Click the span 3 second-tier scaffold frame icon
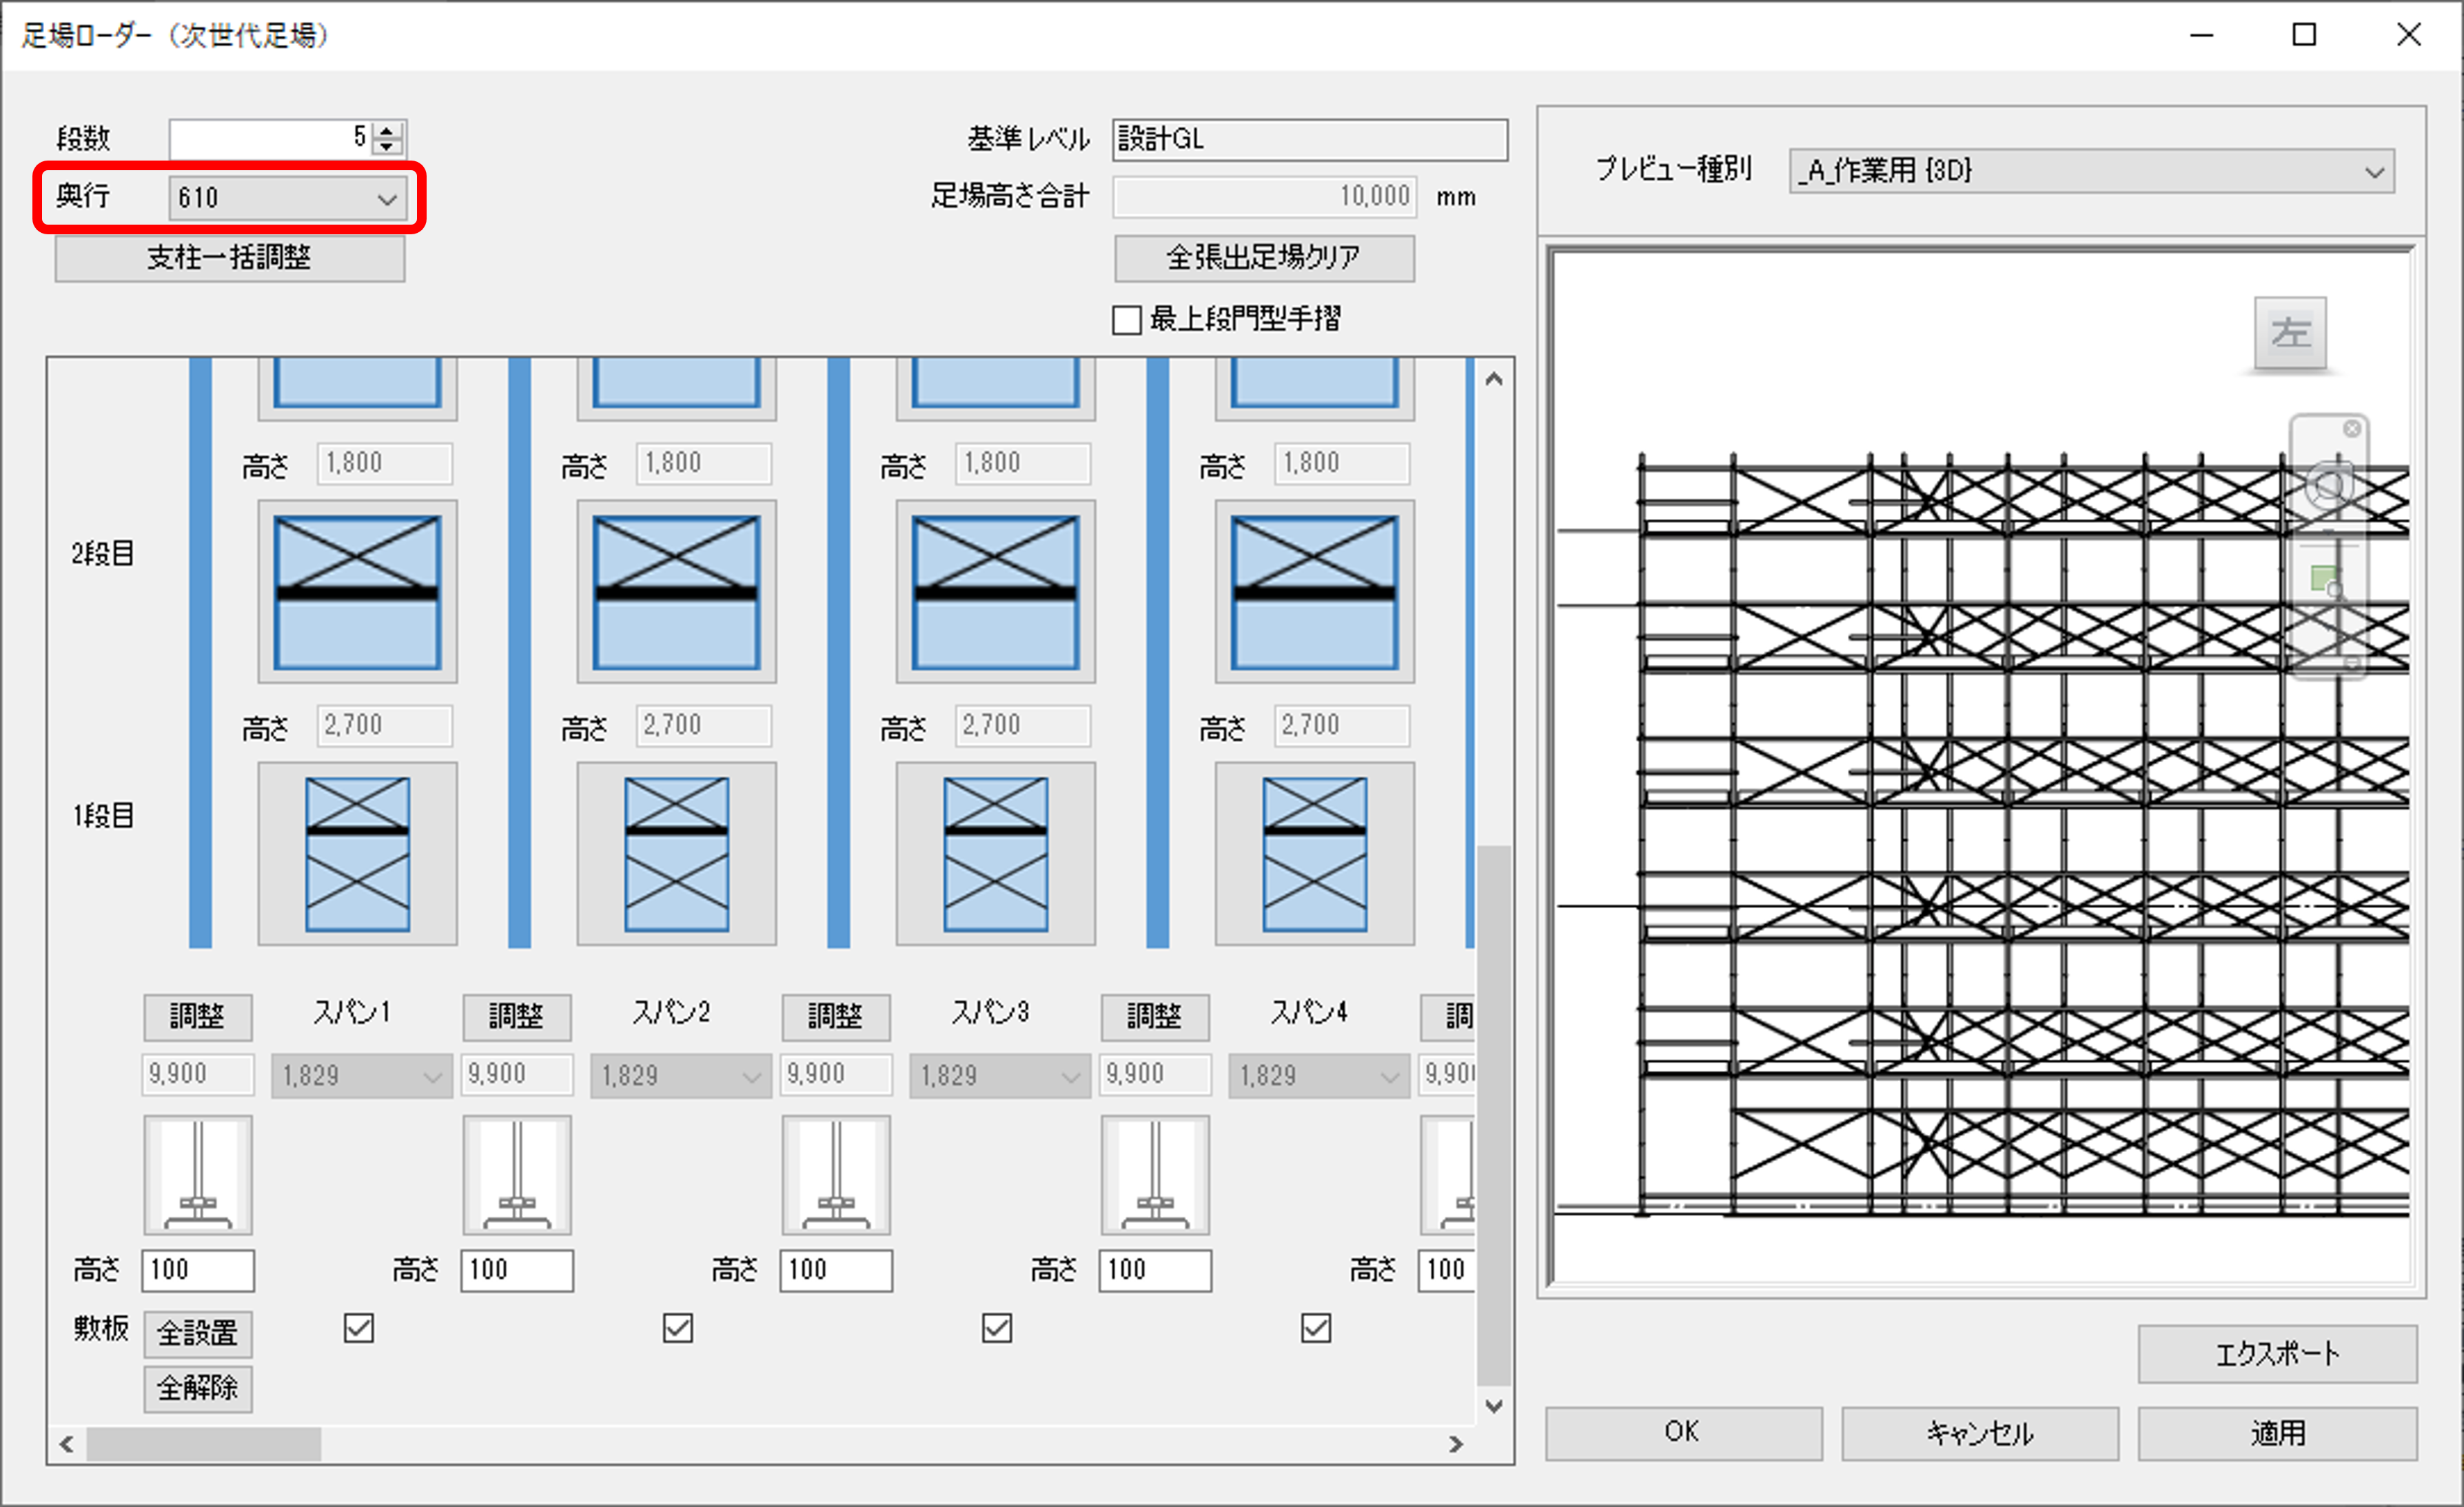 pos(995,592)
